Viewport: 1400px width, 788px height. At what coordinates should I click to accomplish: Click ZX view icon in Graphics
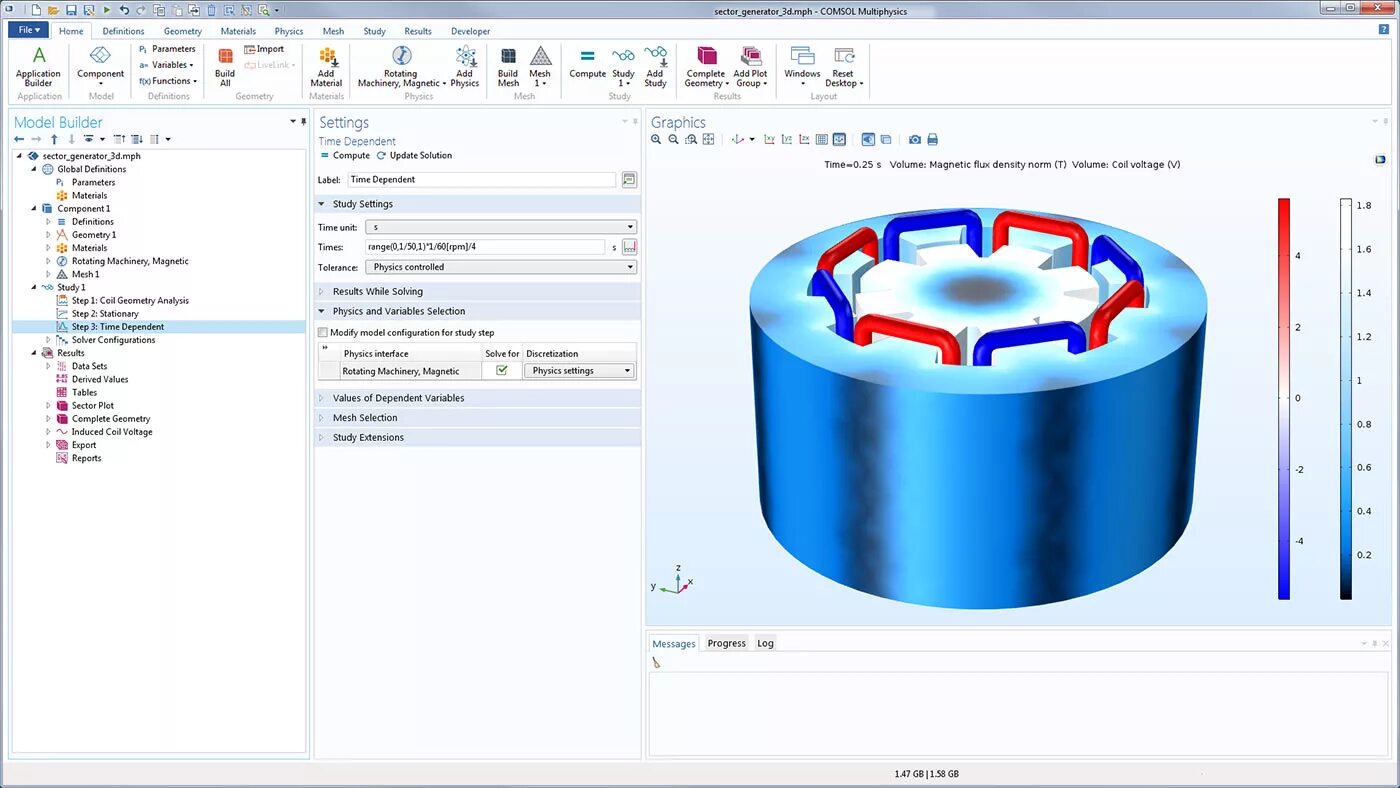804,139
